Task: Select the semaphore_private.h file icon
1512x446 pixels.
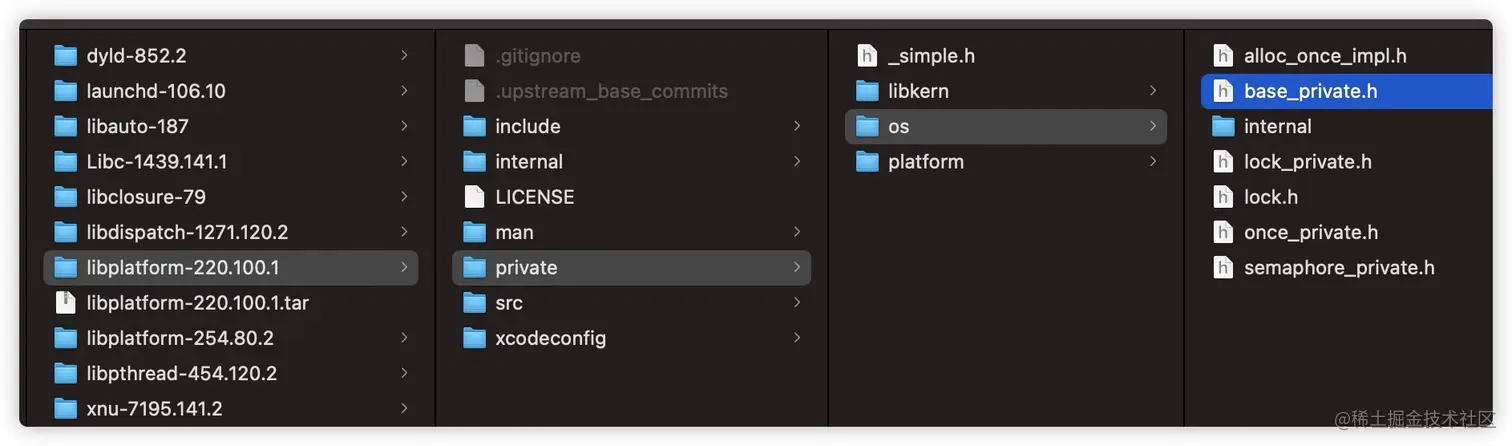Action: tap(1223, 268)
